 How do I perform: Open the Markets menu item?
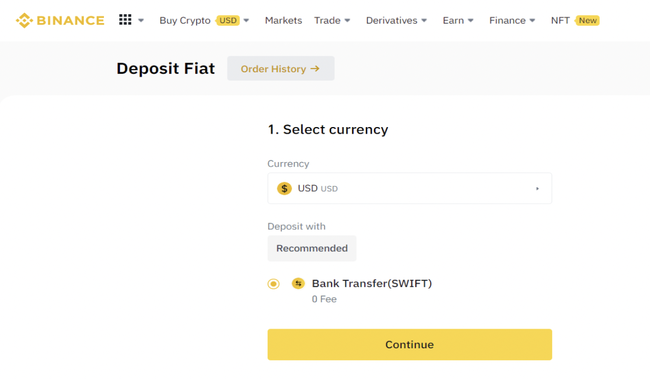(284, 20)
